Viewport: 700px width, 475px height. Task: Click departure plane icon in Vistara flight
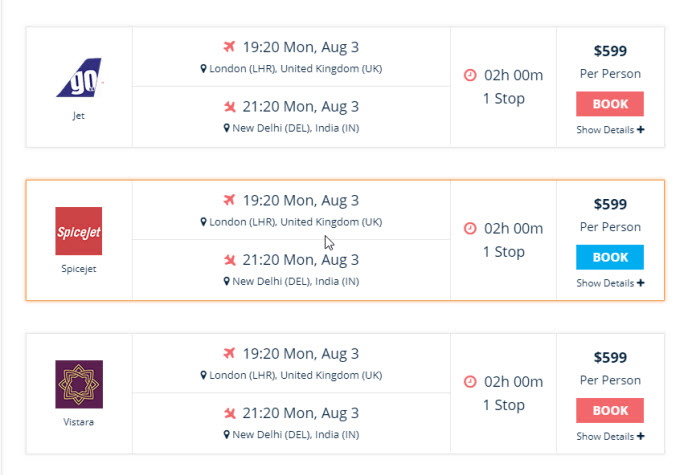click(x=231, y=353)
